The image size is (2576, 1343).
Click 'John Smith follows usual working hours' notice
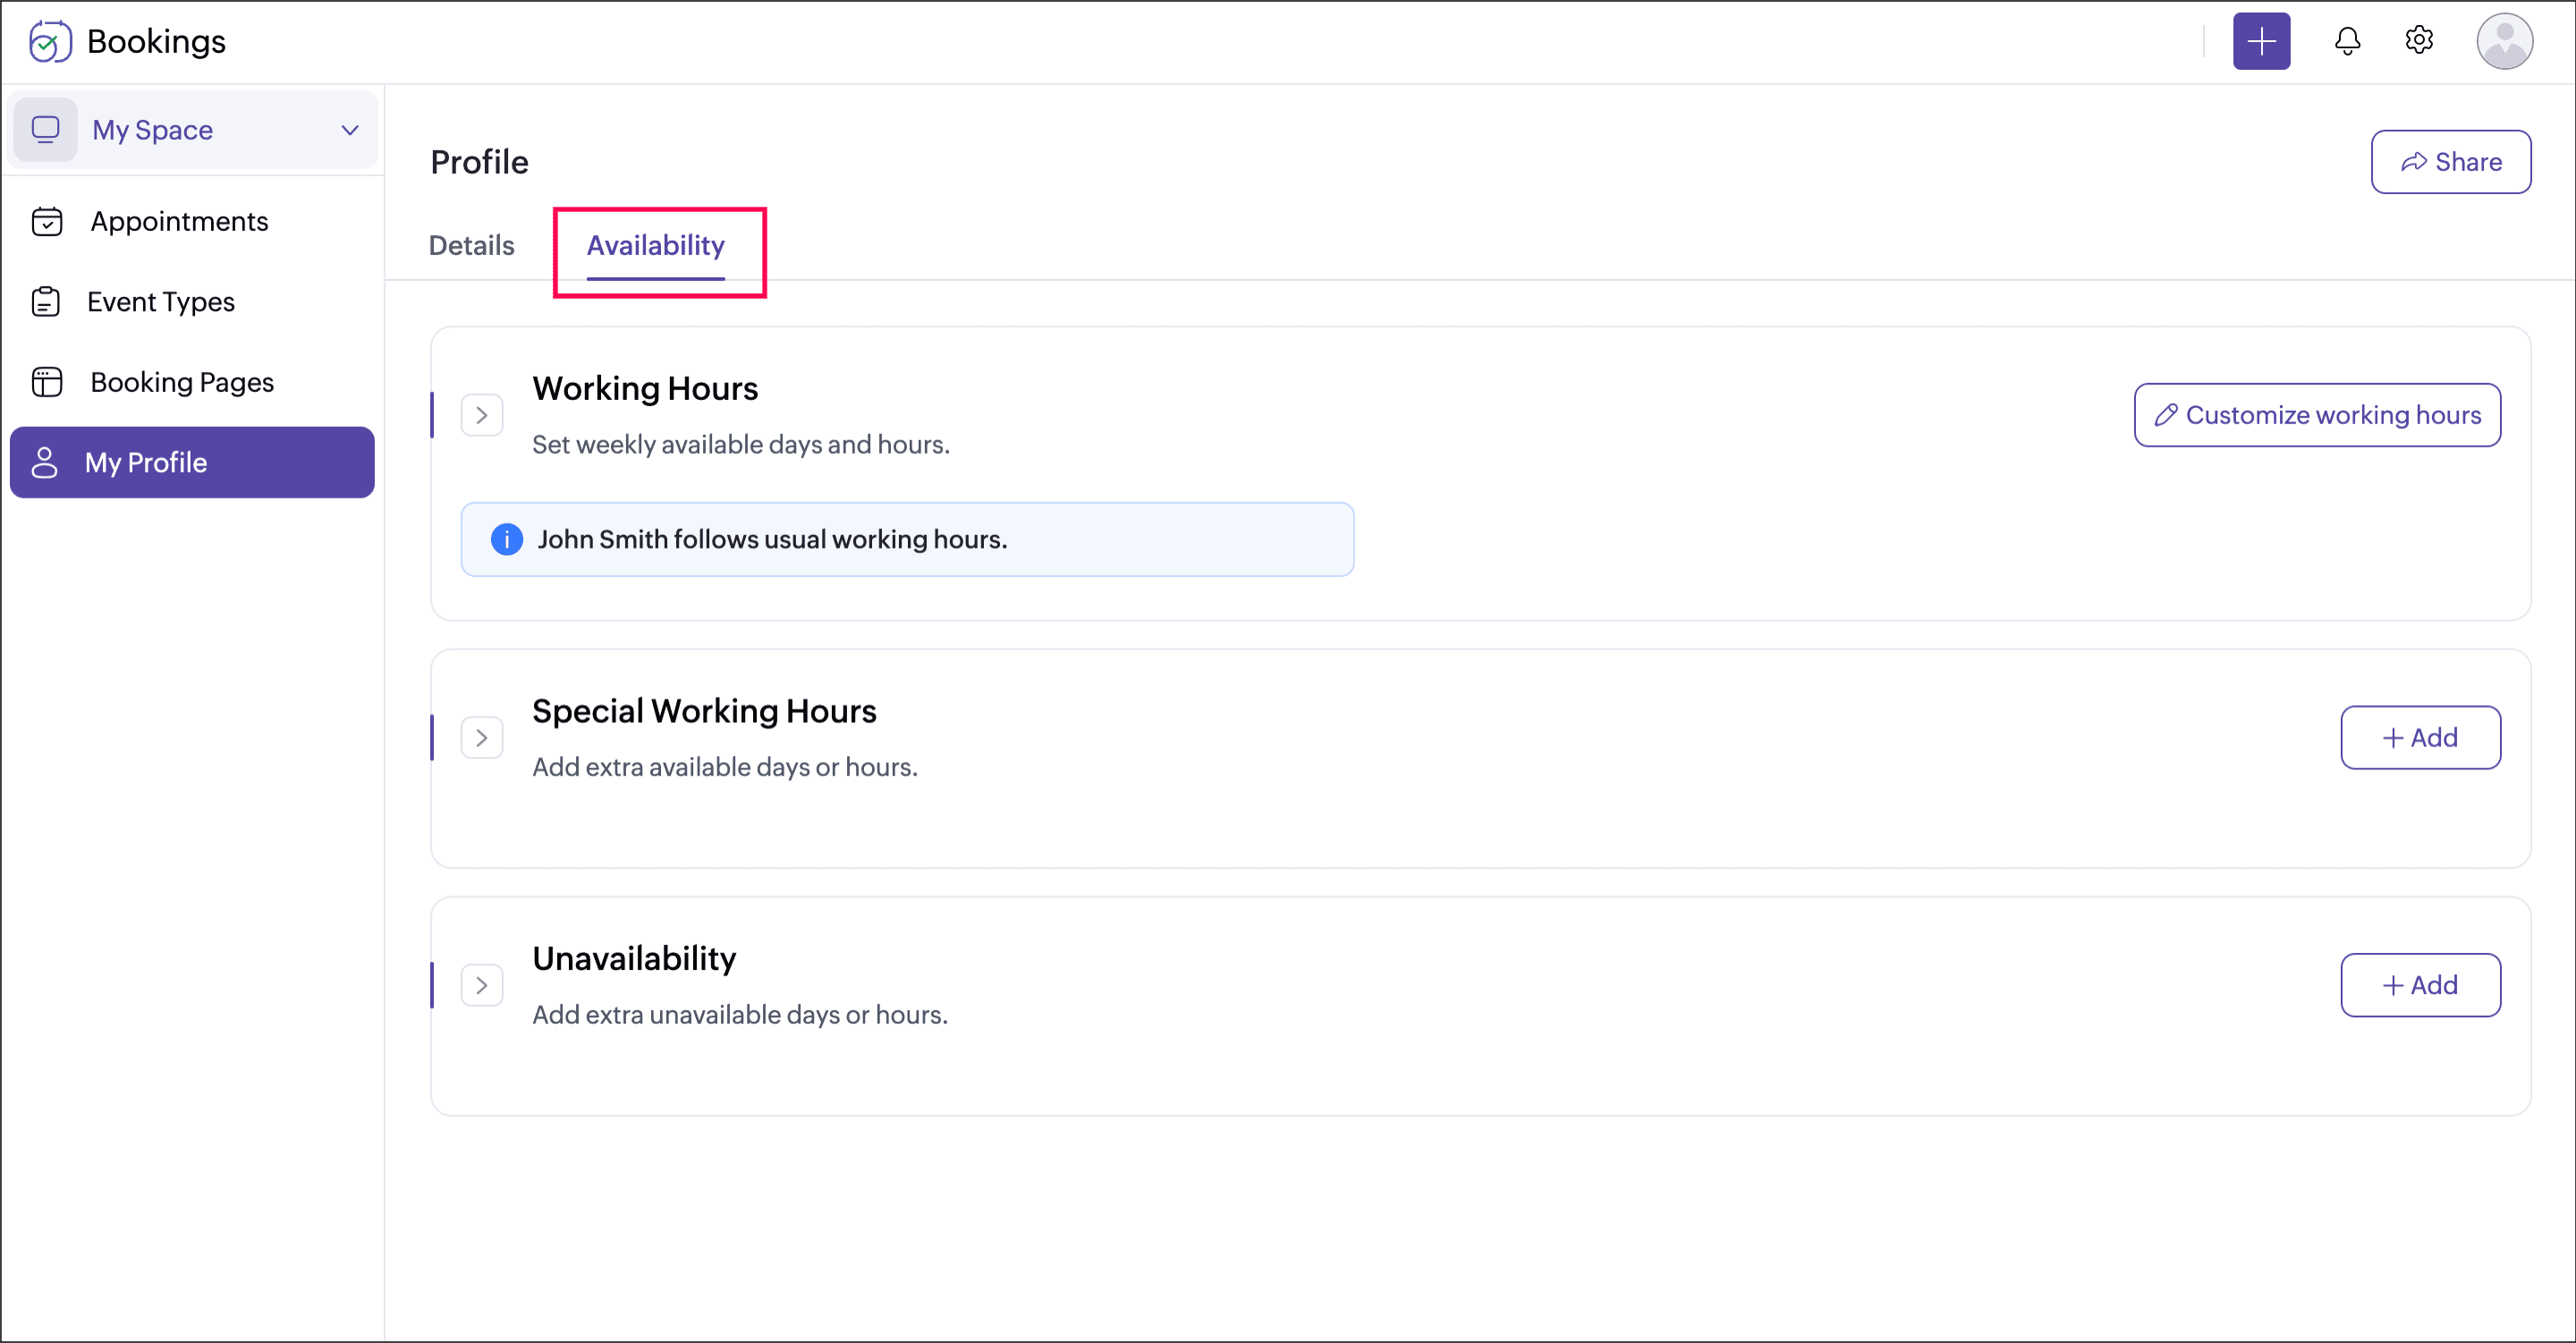(907, 539)
